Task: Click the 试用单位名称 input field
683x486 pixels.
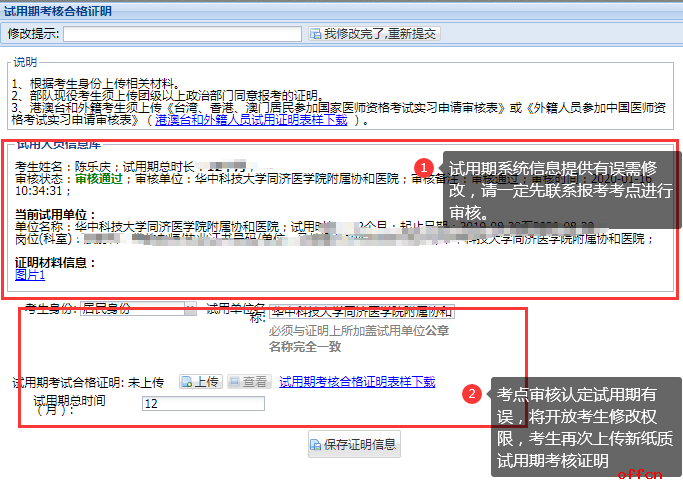Action: tap(362, 313)
